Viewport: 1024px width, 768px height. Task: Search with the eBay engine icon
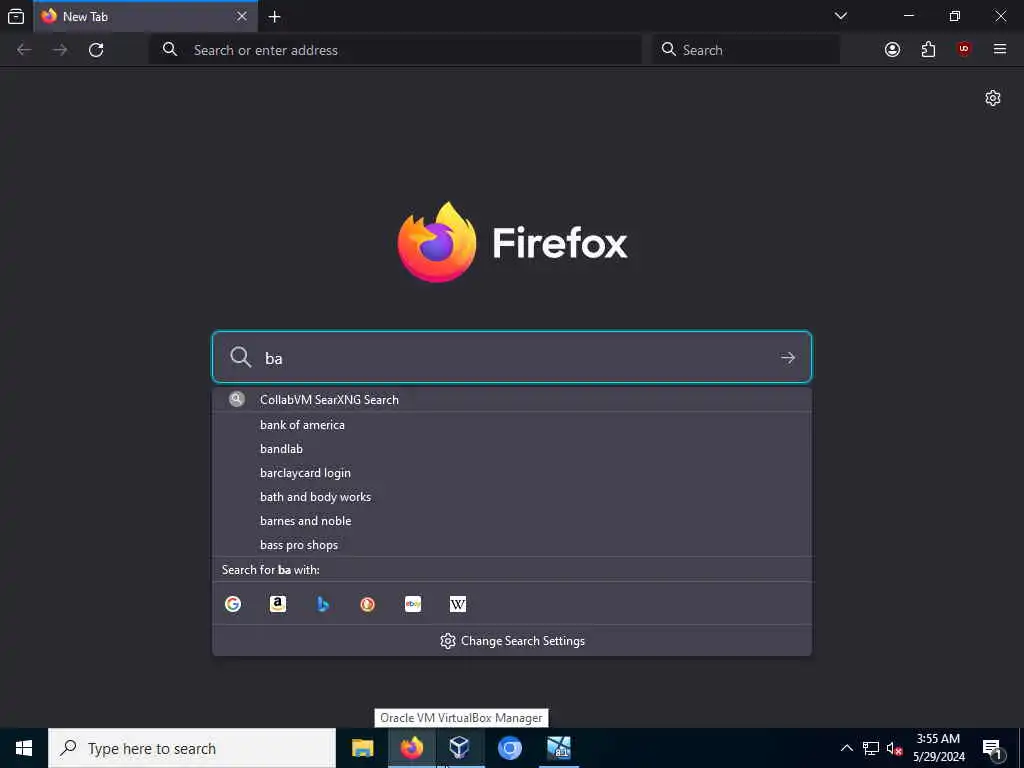(x=413, y=604)
